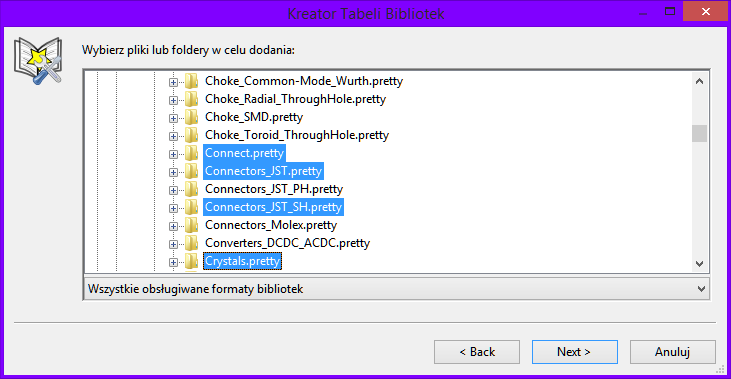Click the Crystals.pretty folder icon
Viewport: 731px width, 379px height.
pyautogui.click(x=191, y=261)
